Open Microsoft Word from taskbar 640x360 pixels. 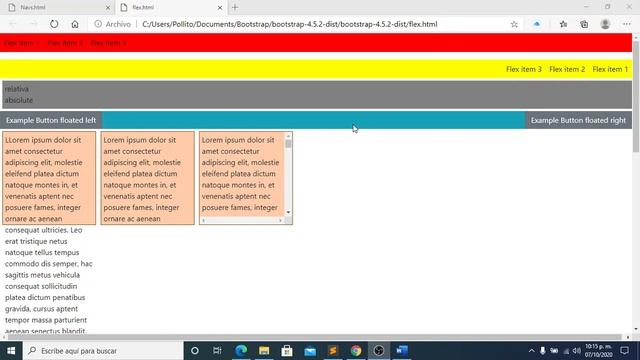[x=402, y=351]
